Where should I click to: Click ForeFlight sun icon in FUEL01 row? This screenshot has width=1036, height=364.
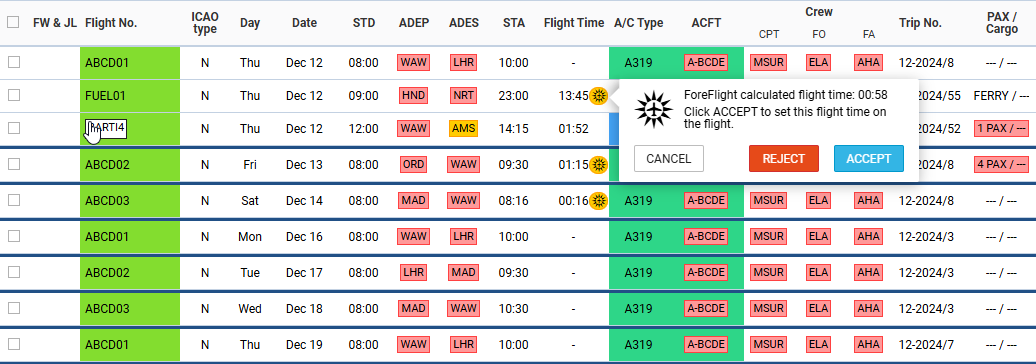[599, 96]
